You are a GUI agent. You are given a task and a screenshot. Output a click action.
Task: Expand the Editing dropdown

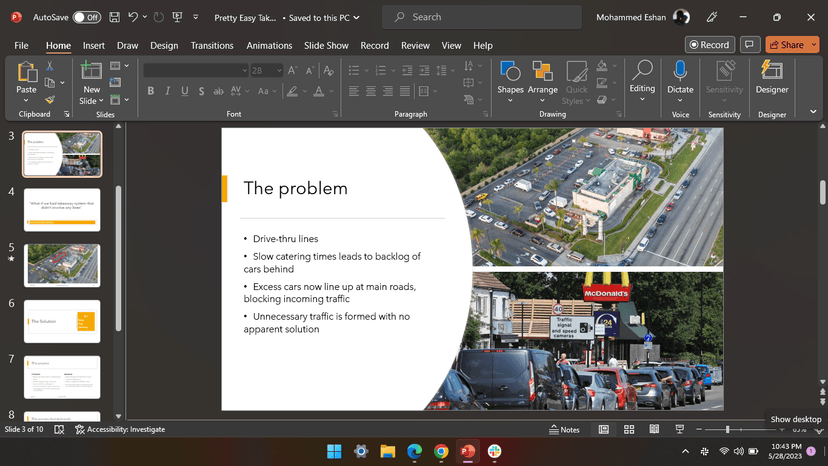pos(642,99)
